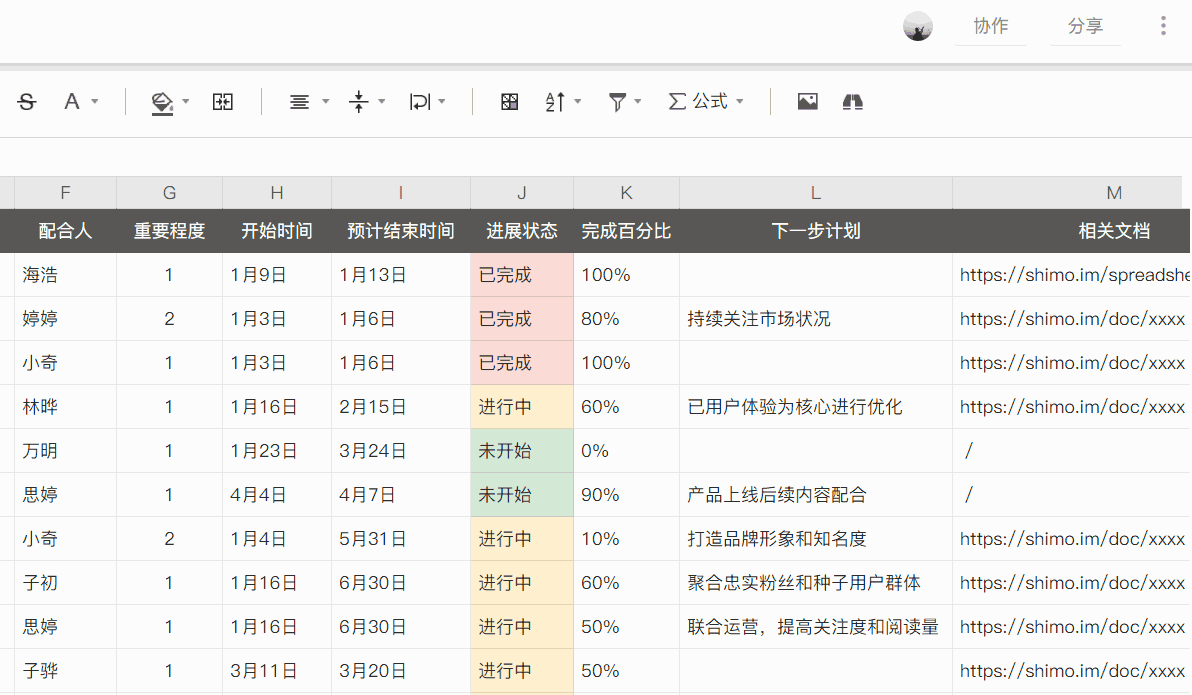
Task: Apply strikethrough formatting
Action: tap(27, 101)
